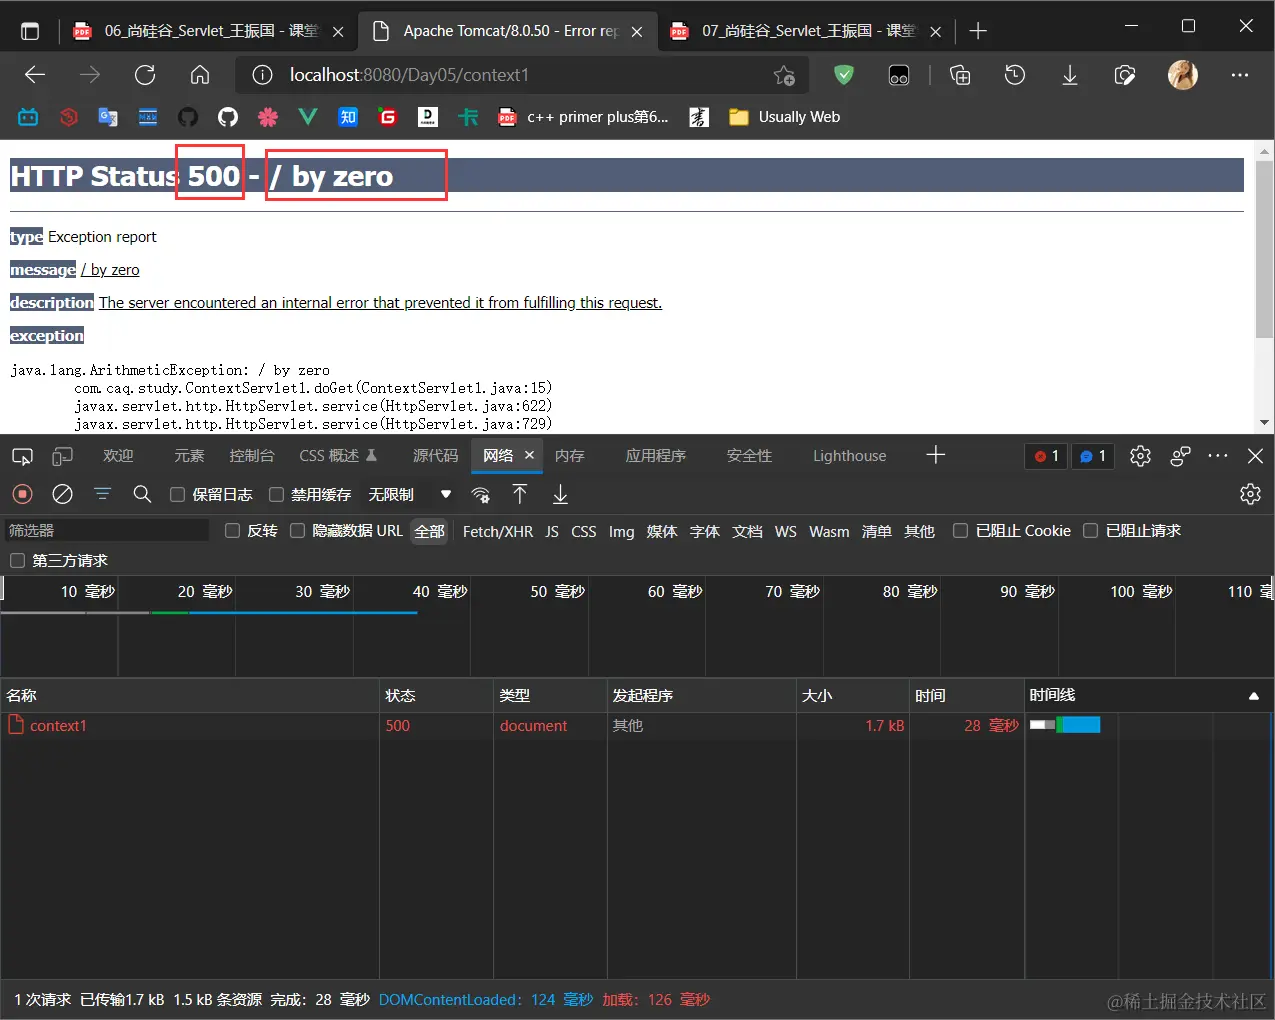Open the user profile avatar
The image size is (1275, 1020).
tap(1183, 75)
